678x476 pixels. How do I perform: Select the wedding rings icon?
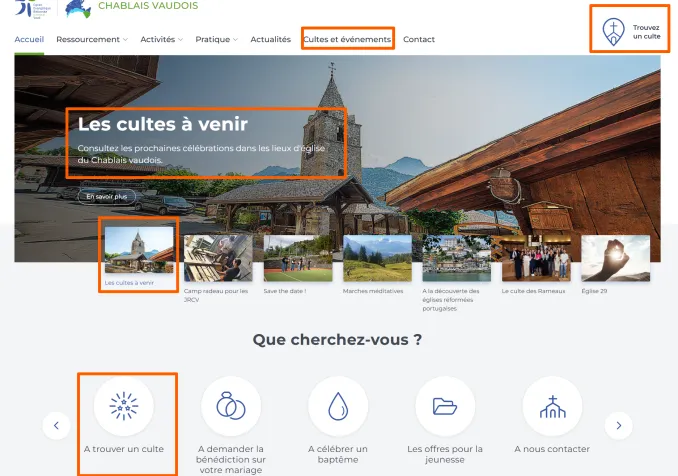pos(231,406)
